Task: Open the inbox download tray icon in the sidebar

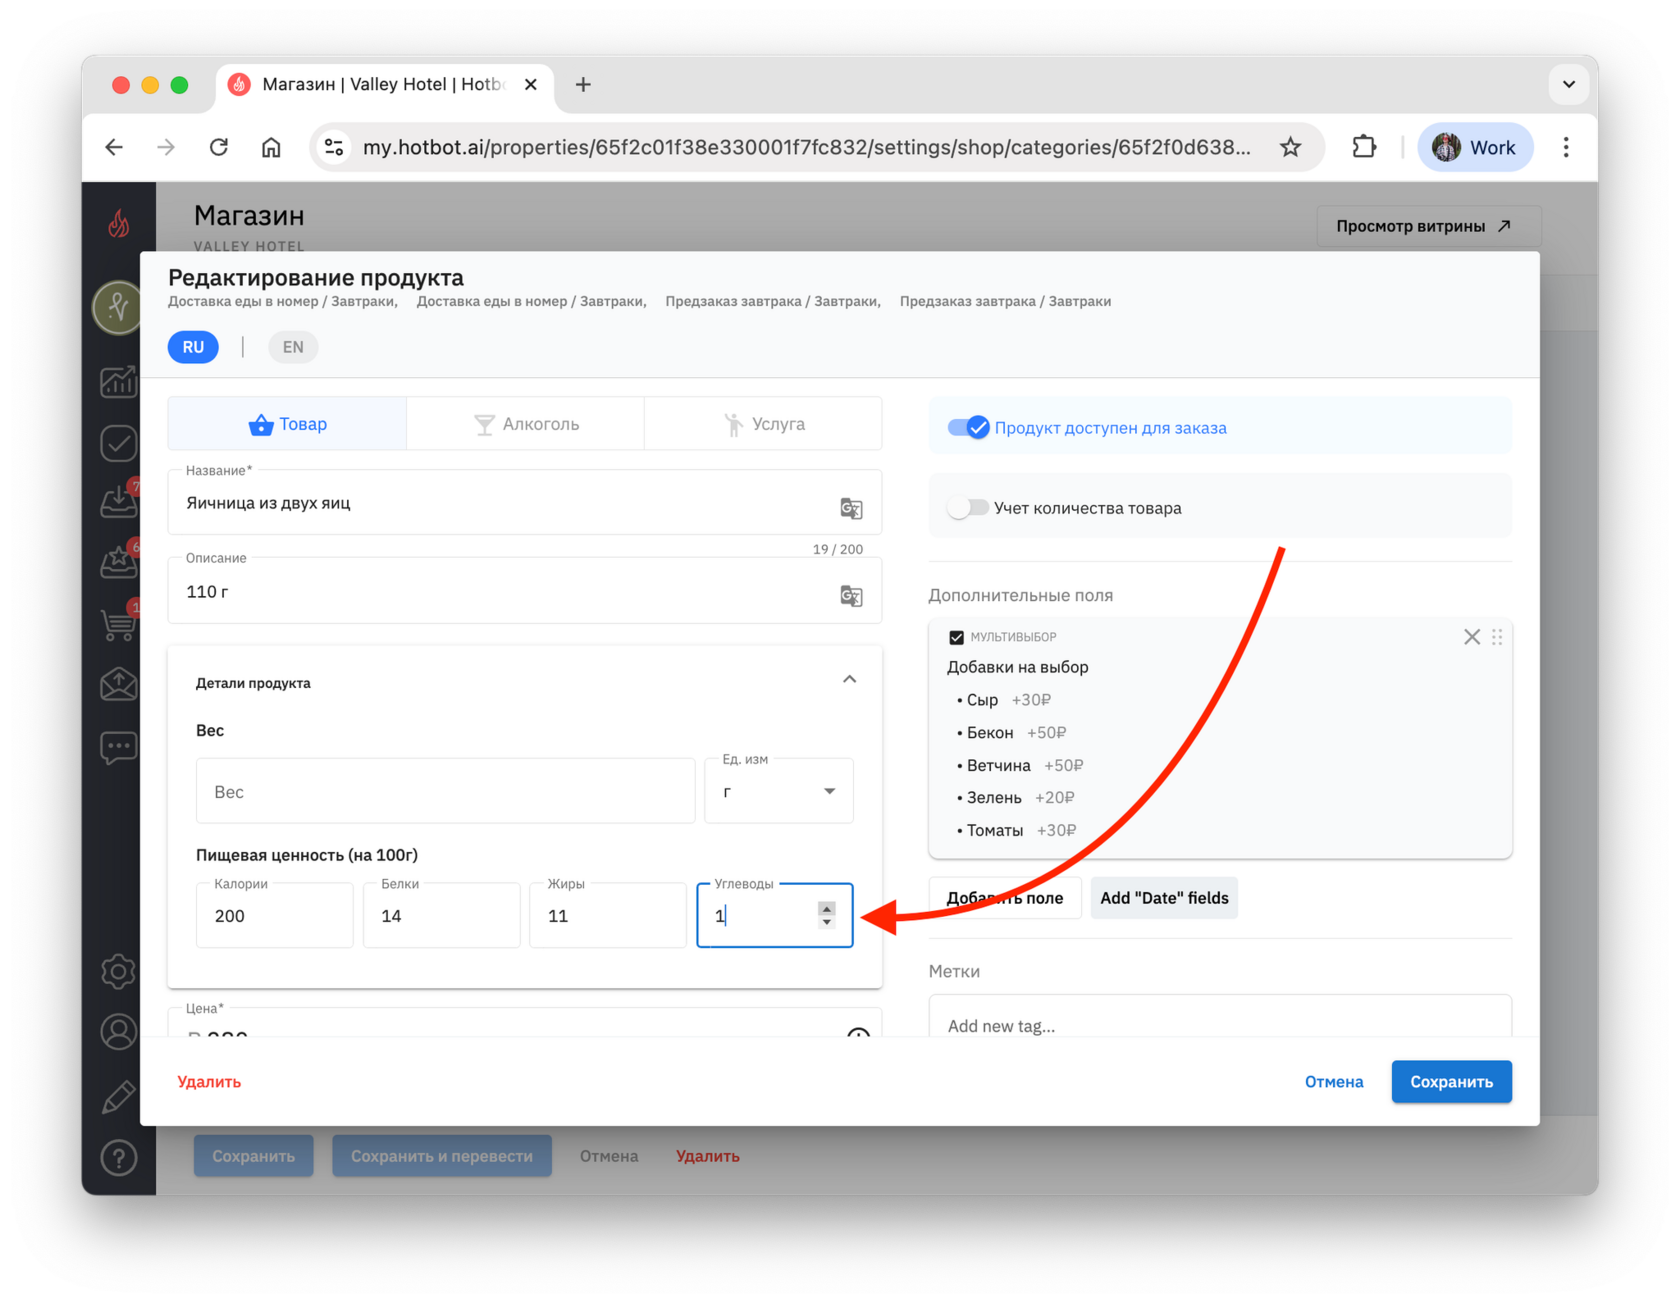Action: [118, 499]
